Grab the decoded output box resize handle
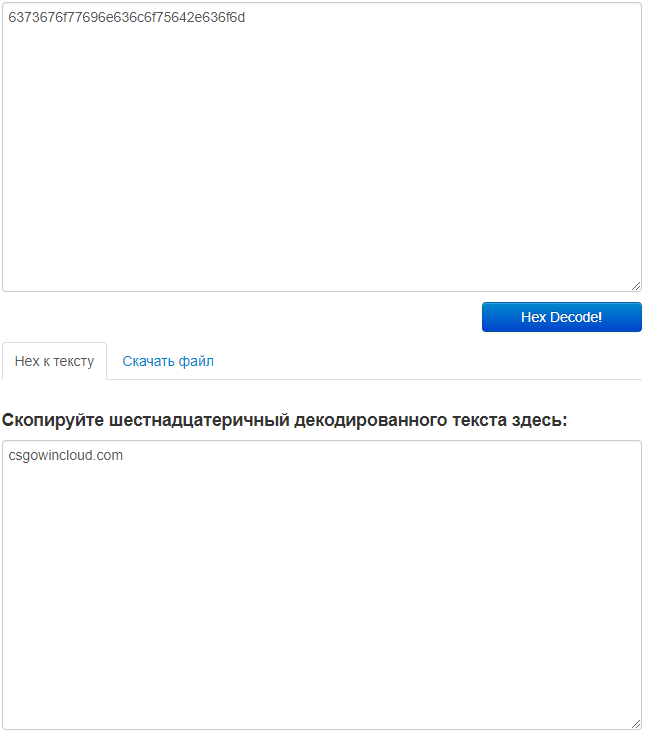Screen dimensions: 645x730 [x=636, y=724]
